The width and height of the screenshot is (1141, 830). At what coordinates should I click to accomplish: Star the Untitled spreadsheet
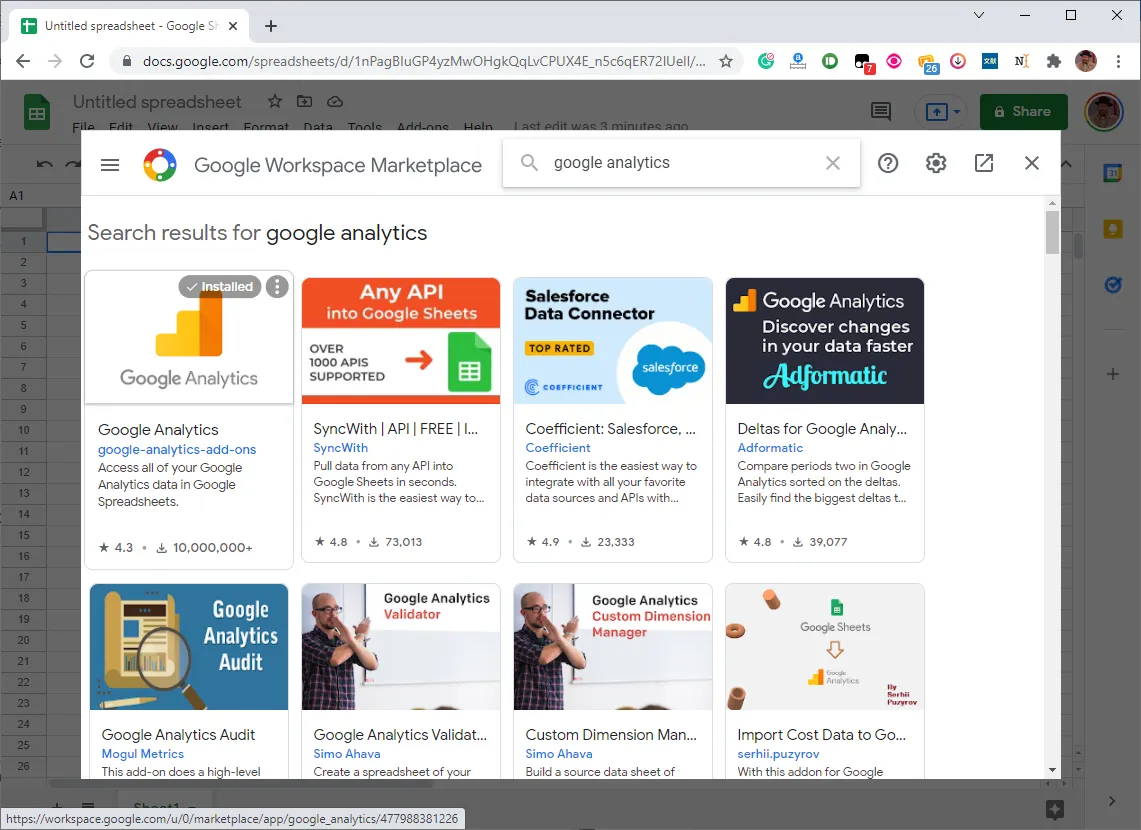coord(274,101)
